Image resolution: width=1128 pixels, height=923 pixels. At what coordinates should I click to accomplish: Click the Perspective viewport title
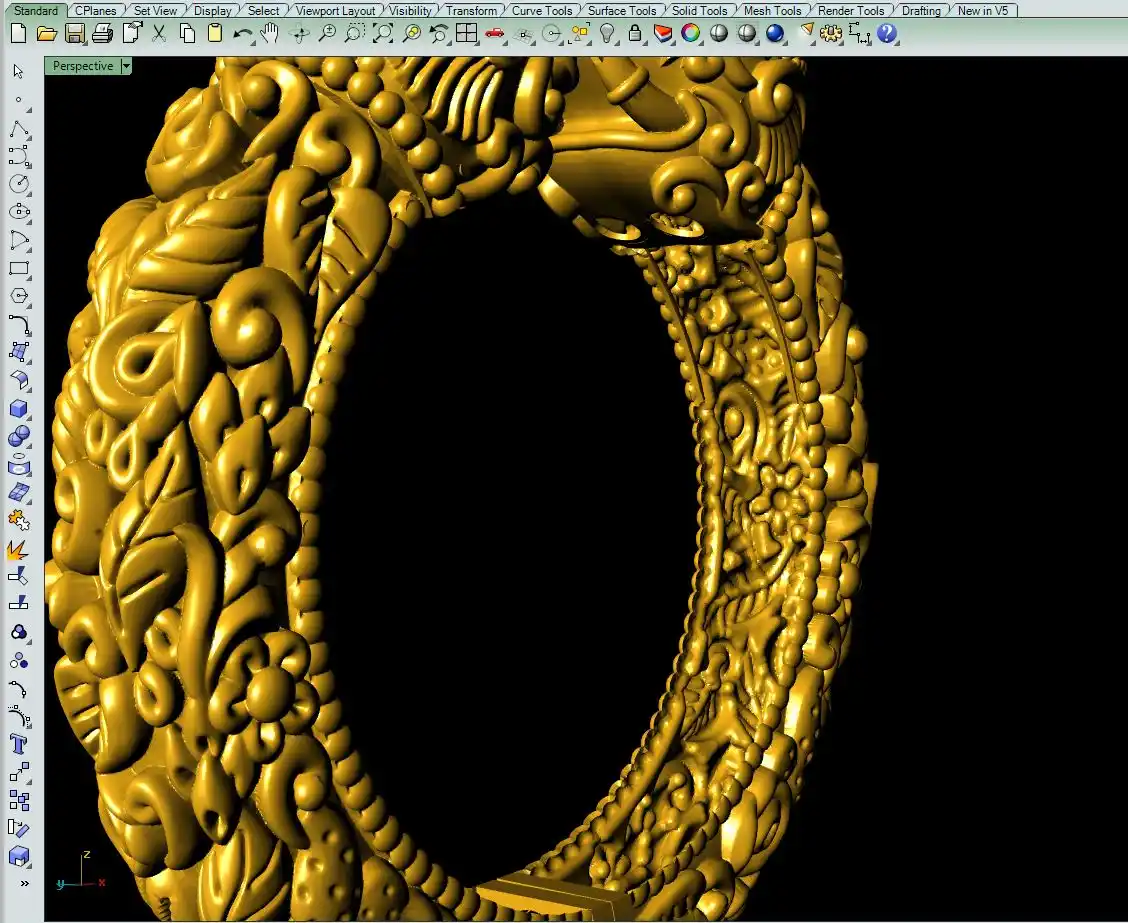[x=83, y=66]
